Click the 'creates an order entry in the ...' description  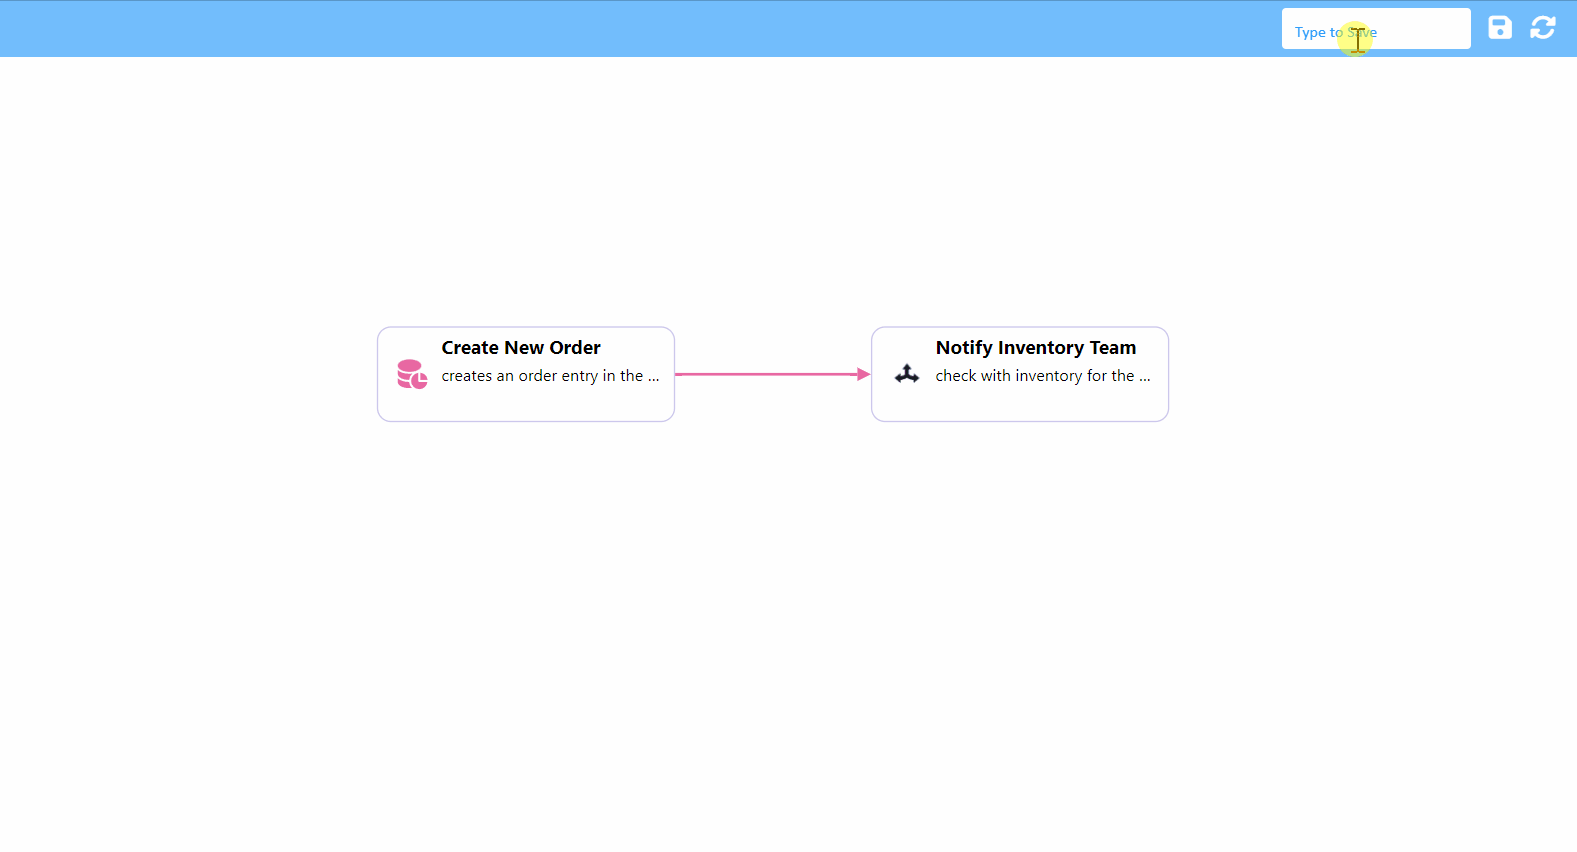[550, 376]
